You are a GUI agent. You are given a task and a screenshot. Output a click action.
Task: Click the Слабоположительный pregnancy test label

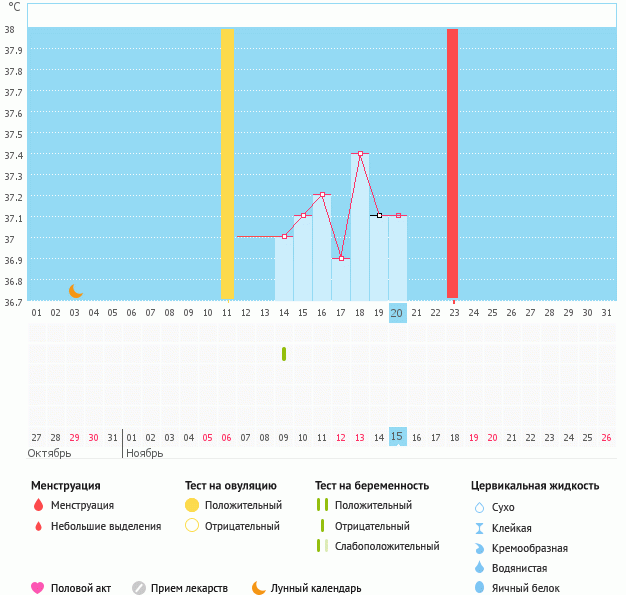click(387, 546)
